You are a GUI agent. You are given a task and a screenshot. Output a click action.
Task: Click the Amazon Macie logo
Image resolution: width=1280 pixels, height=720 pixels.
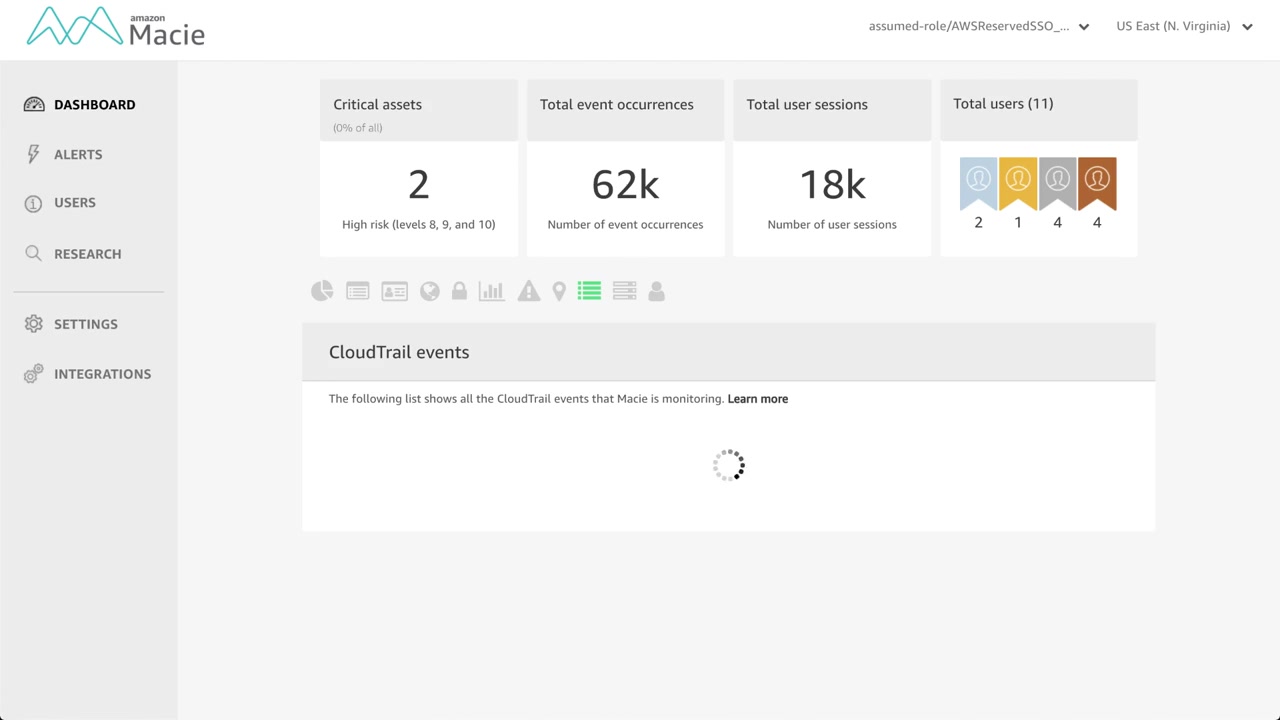click(x=116, y=27)
